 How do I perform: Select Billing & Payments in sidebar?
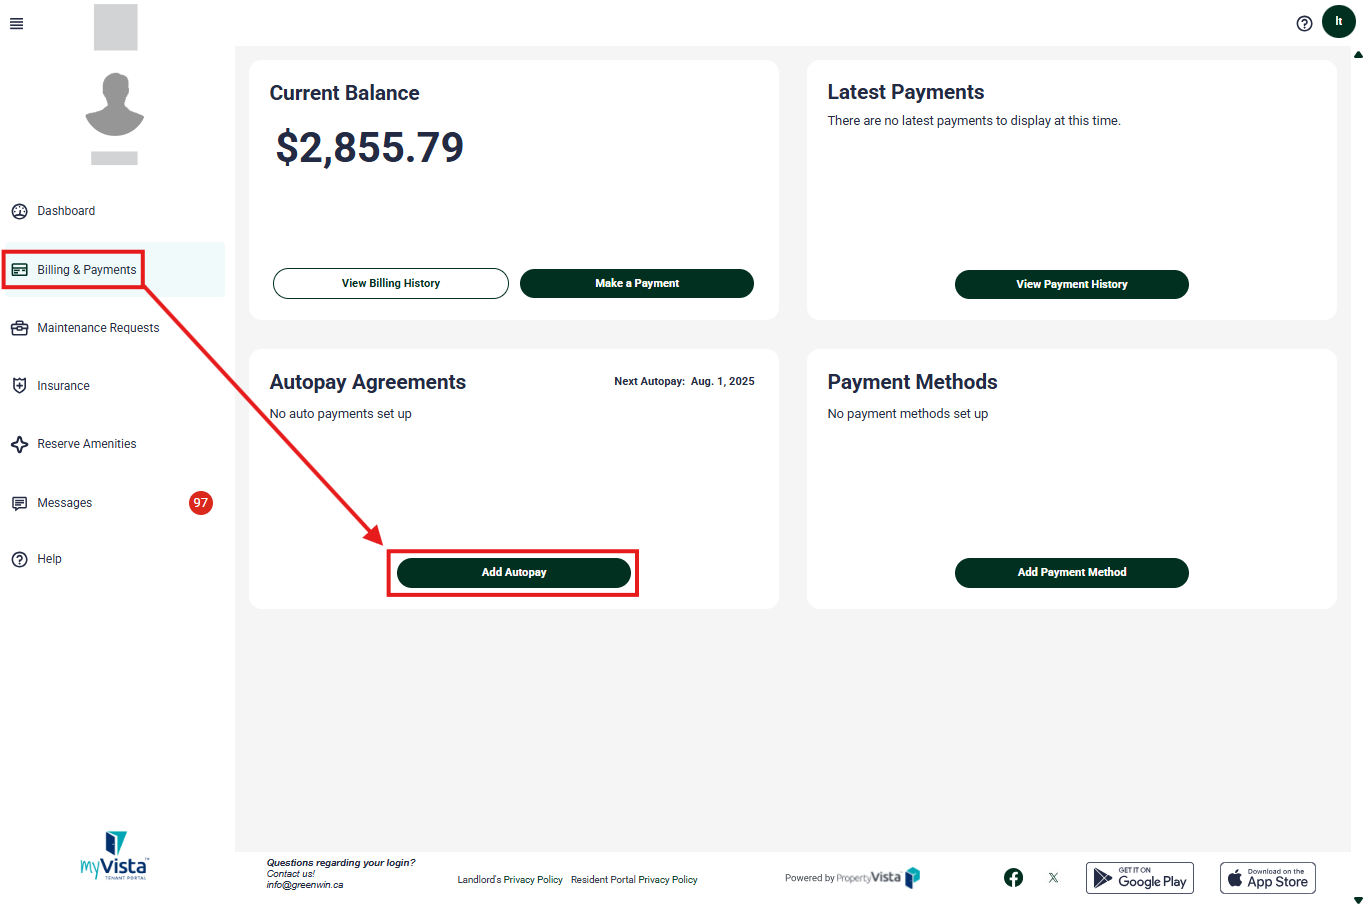pos(86,270)
